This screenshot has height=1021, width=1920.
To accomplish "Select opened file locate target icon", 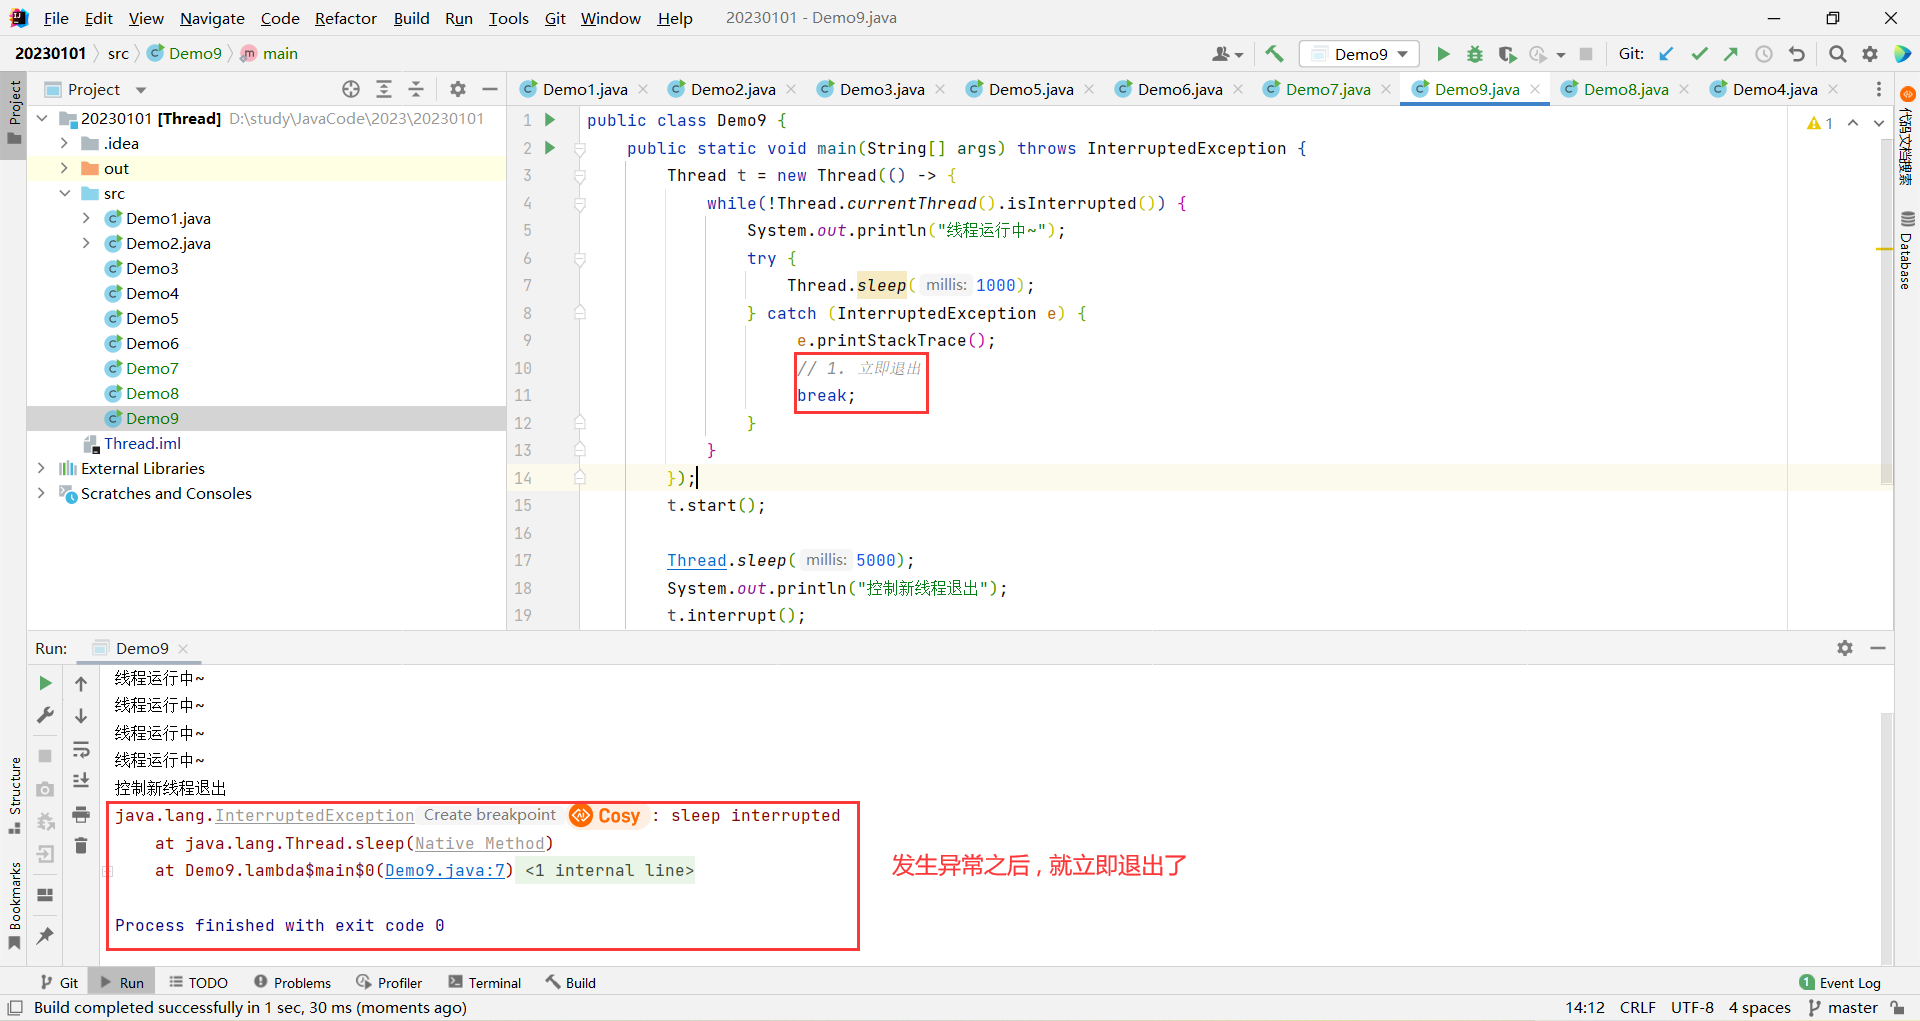I will tap(351, 89).
